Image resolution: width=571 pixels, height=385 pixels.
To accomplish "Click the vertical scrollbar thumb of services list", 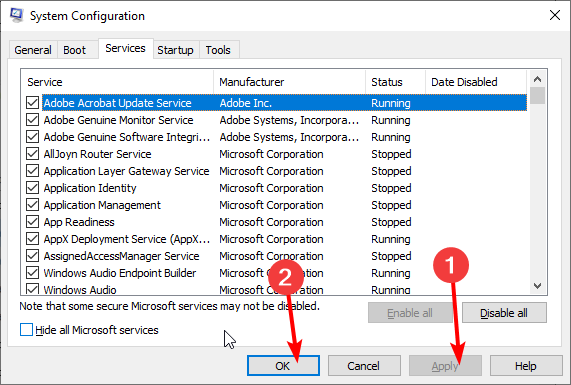I will (x=537, y=95).
